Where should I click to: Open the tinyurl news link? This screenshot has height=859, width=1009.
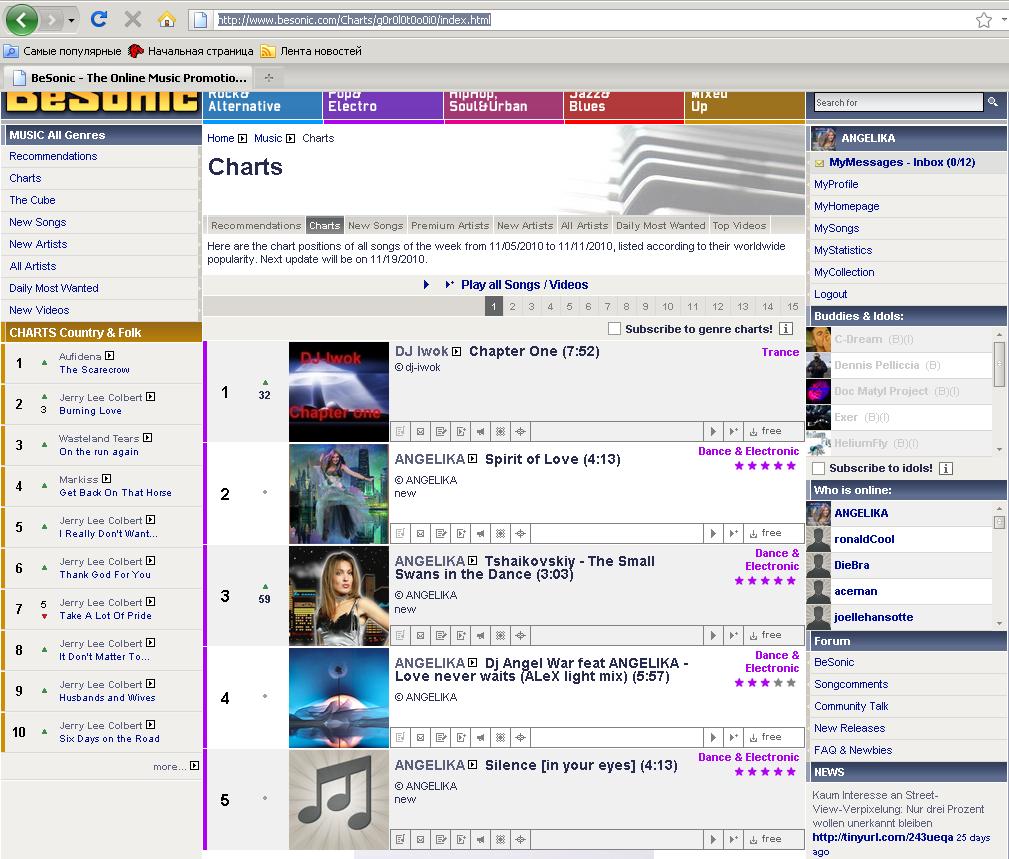(x=882, y=837)
